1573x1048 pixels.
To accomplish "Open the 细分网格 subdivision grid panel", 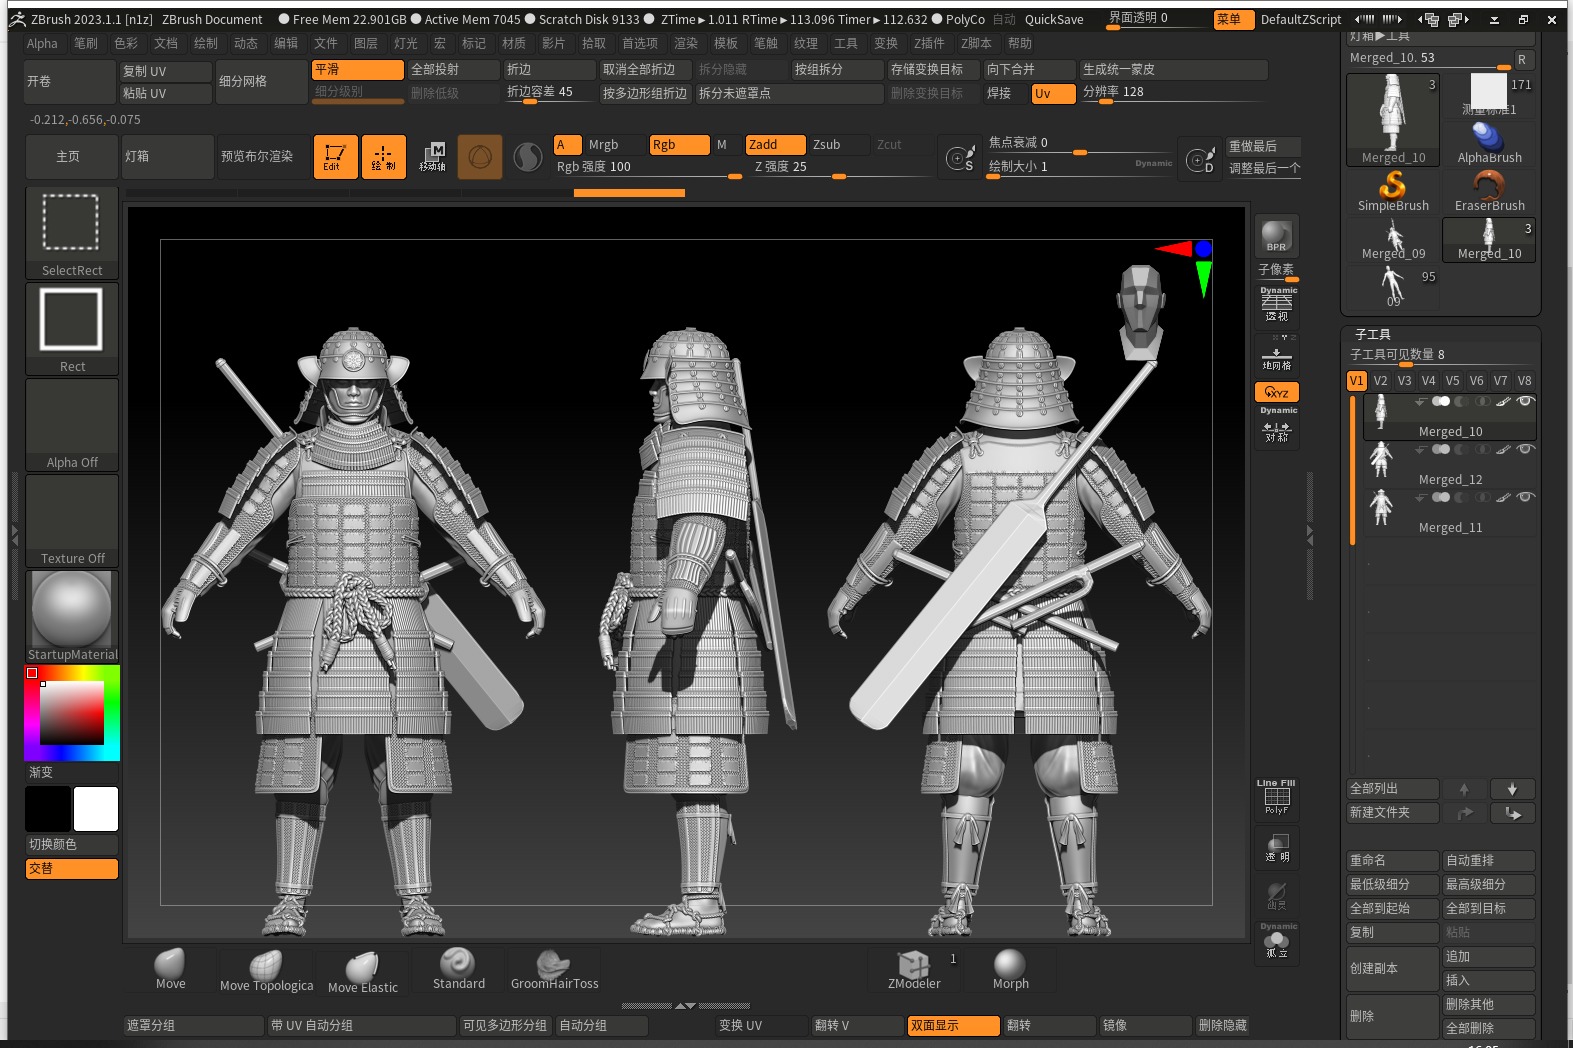I will 262,82.
